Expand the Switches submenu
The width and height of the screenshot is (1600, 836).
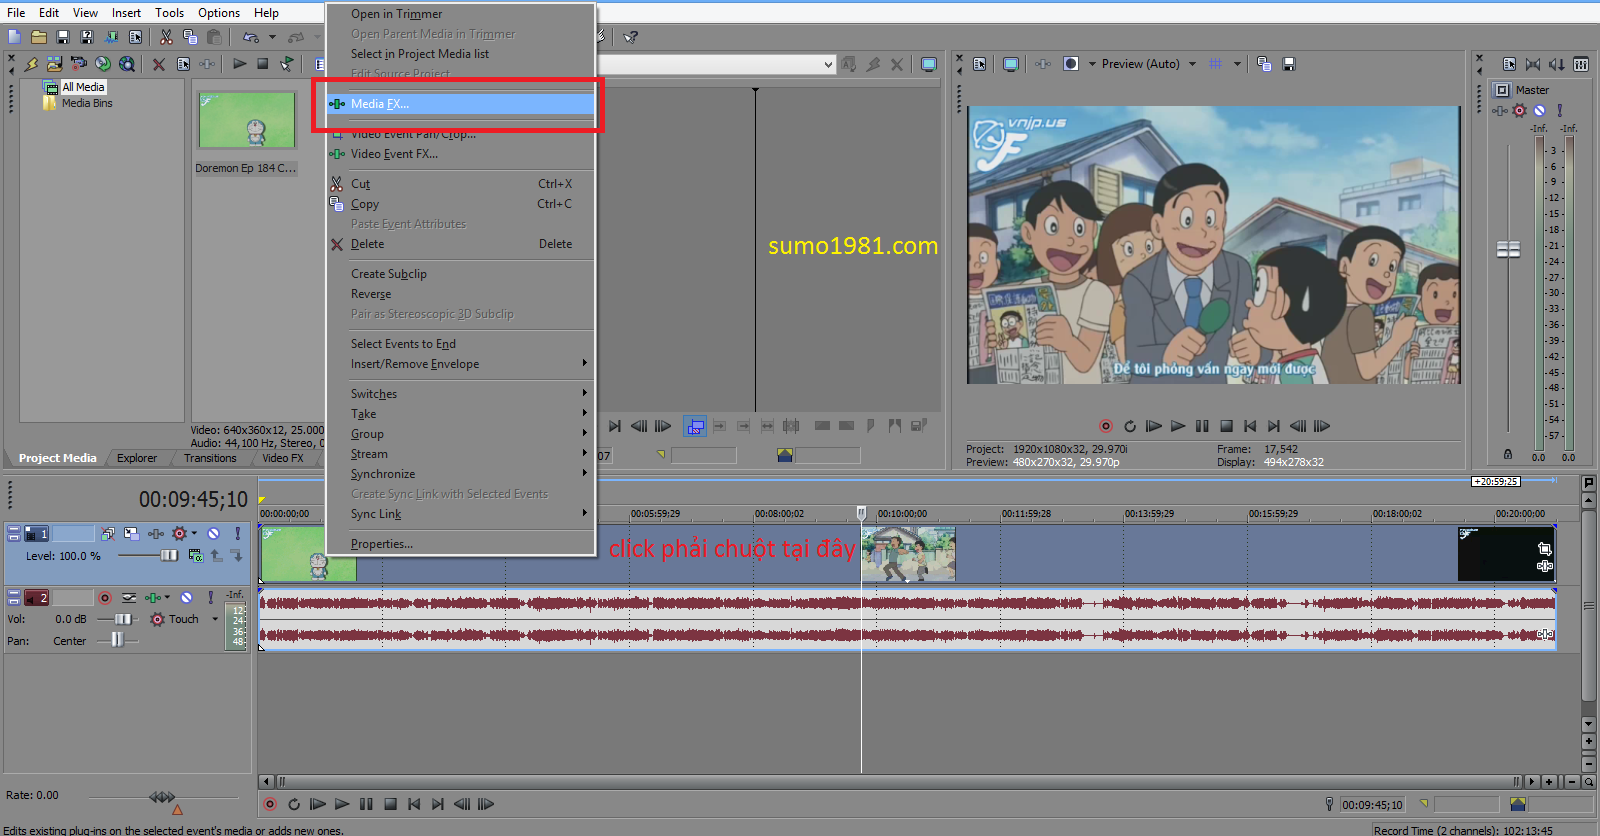461,394
